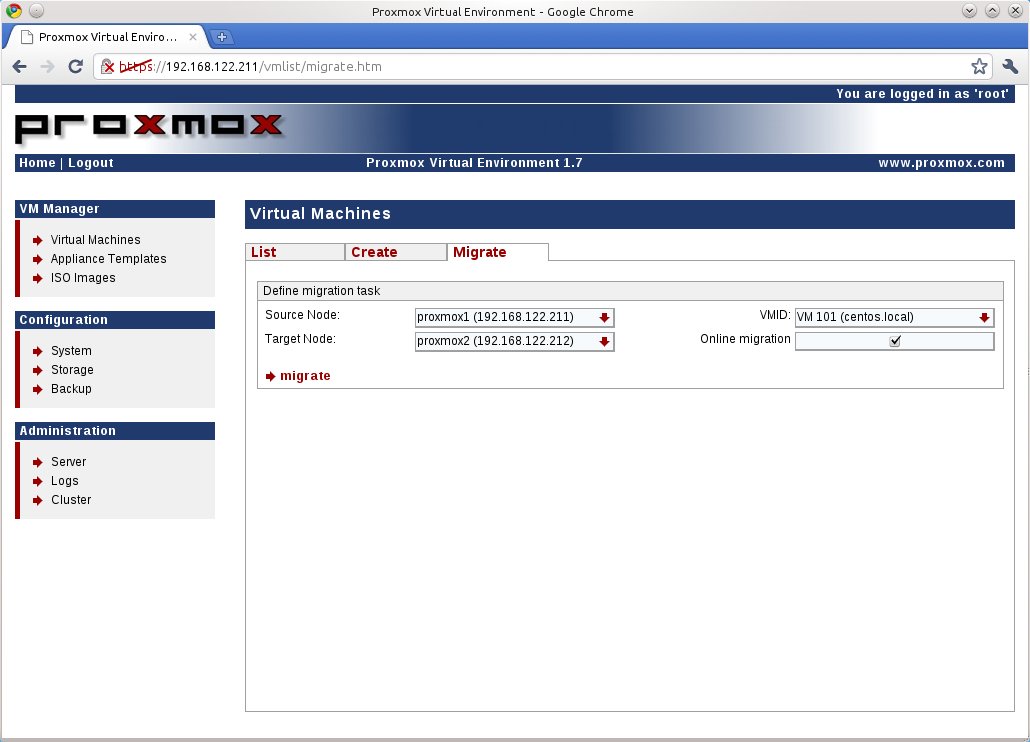This screenshot has height=742, width=1030.
Task: Click 'Proxmox Virtual Environment 1.7' text
Action: (474, 163)
